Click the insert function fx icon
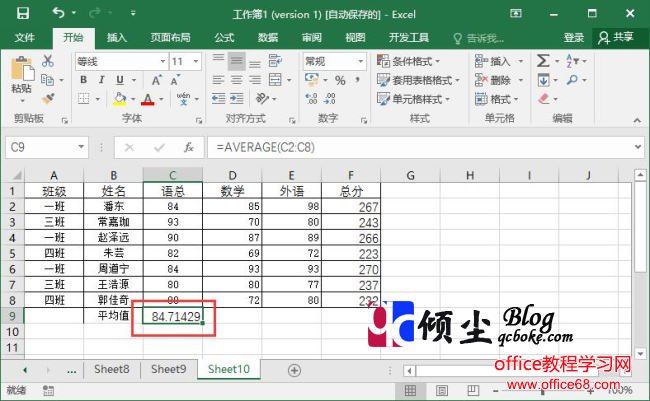 [189, 147]
